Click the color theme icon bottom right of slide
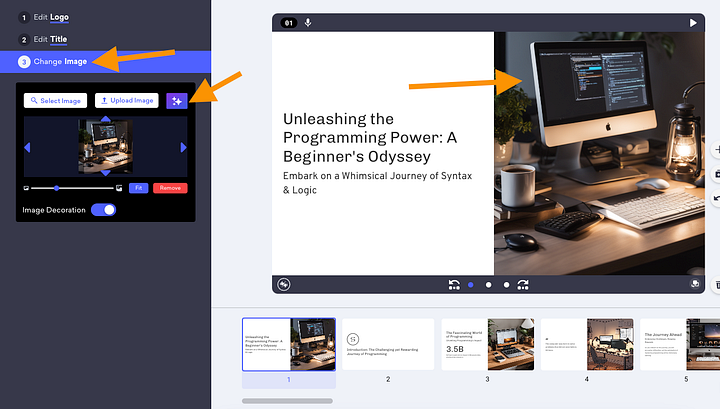This screenshot has height=409, width=720. [x=695, y=284]
